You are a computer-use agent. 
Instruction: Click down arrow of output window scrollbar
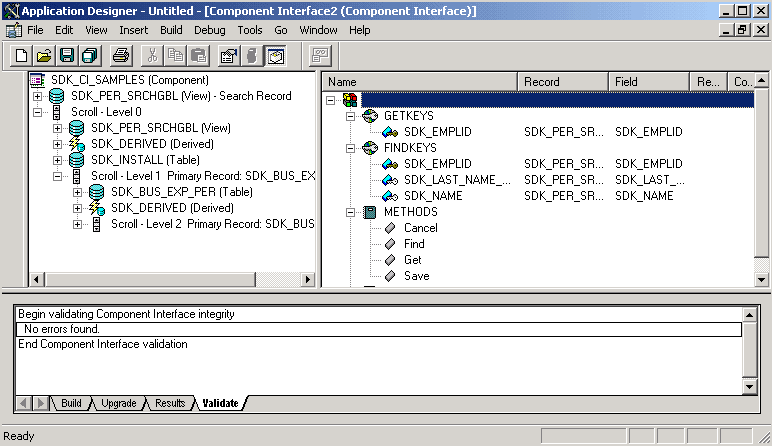[749, 387]
